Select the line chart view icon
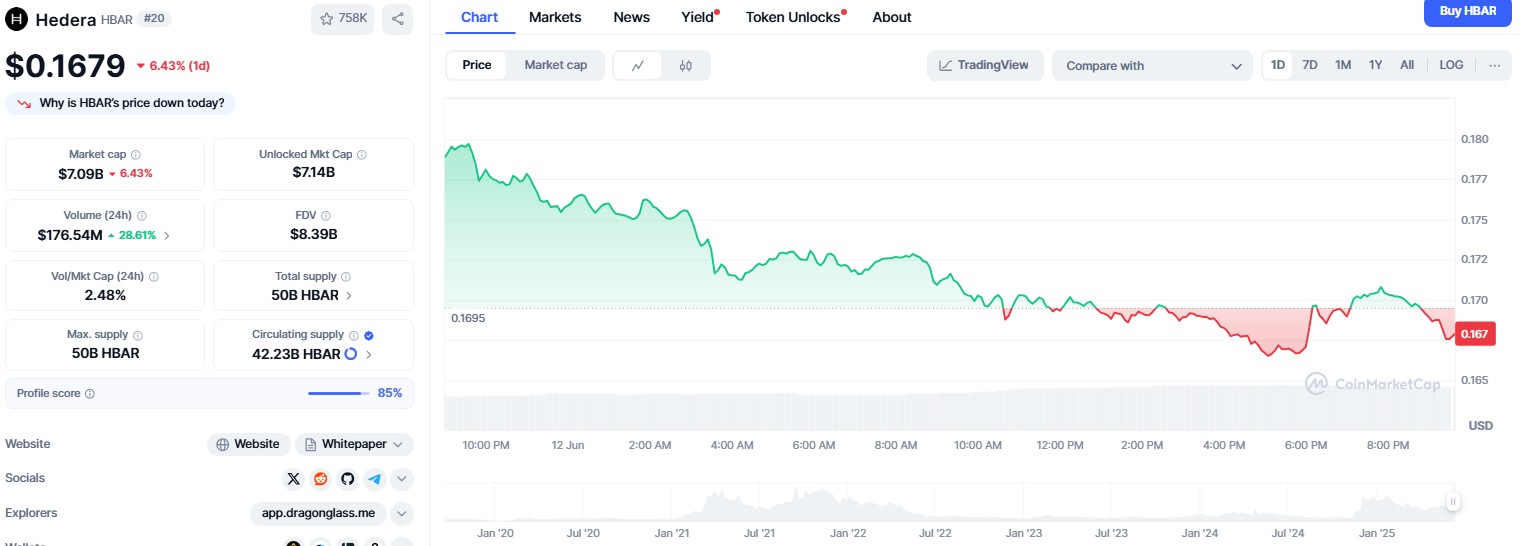This screenshot has height=546, width=1520. click(x=638, y=66)
